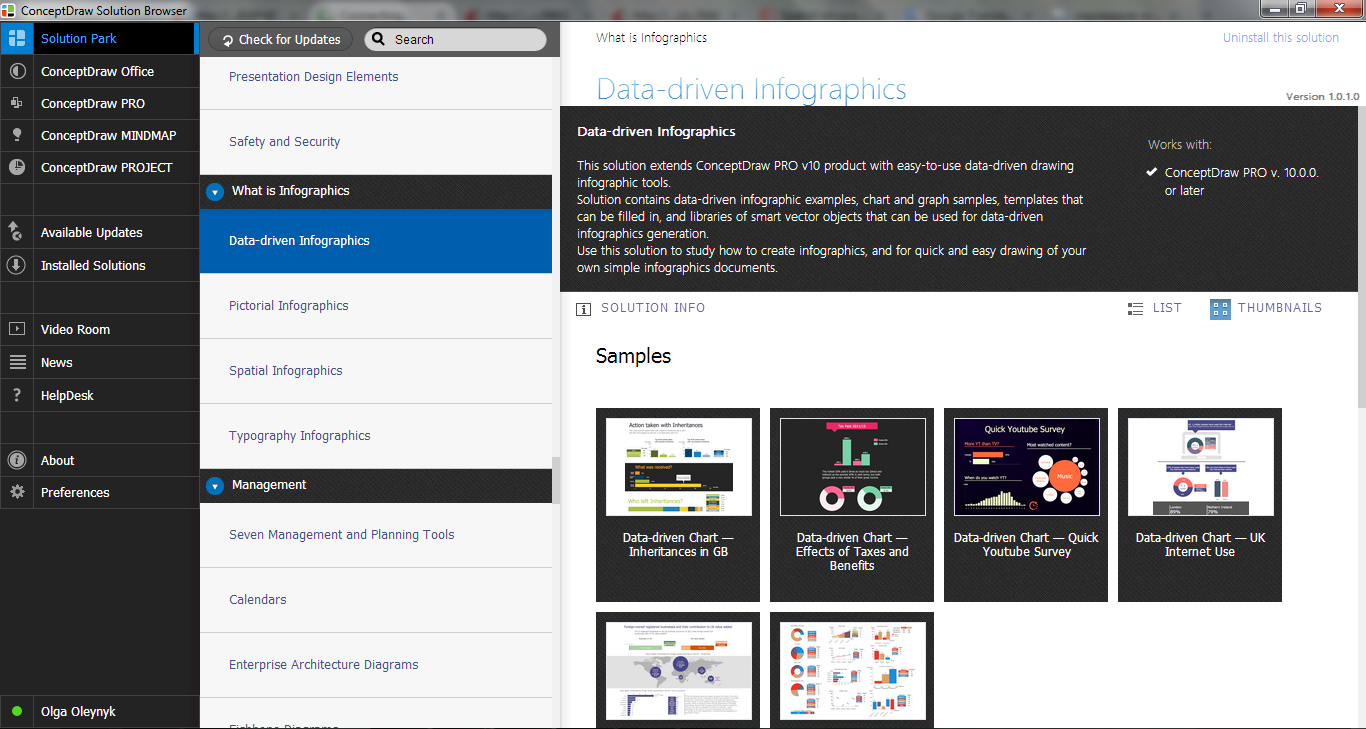The height and width of the screenshot is (729, 1366).
Task: Click the Preferences gear icon
Action: (16, 493)
